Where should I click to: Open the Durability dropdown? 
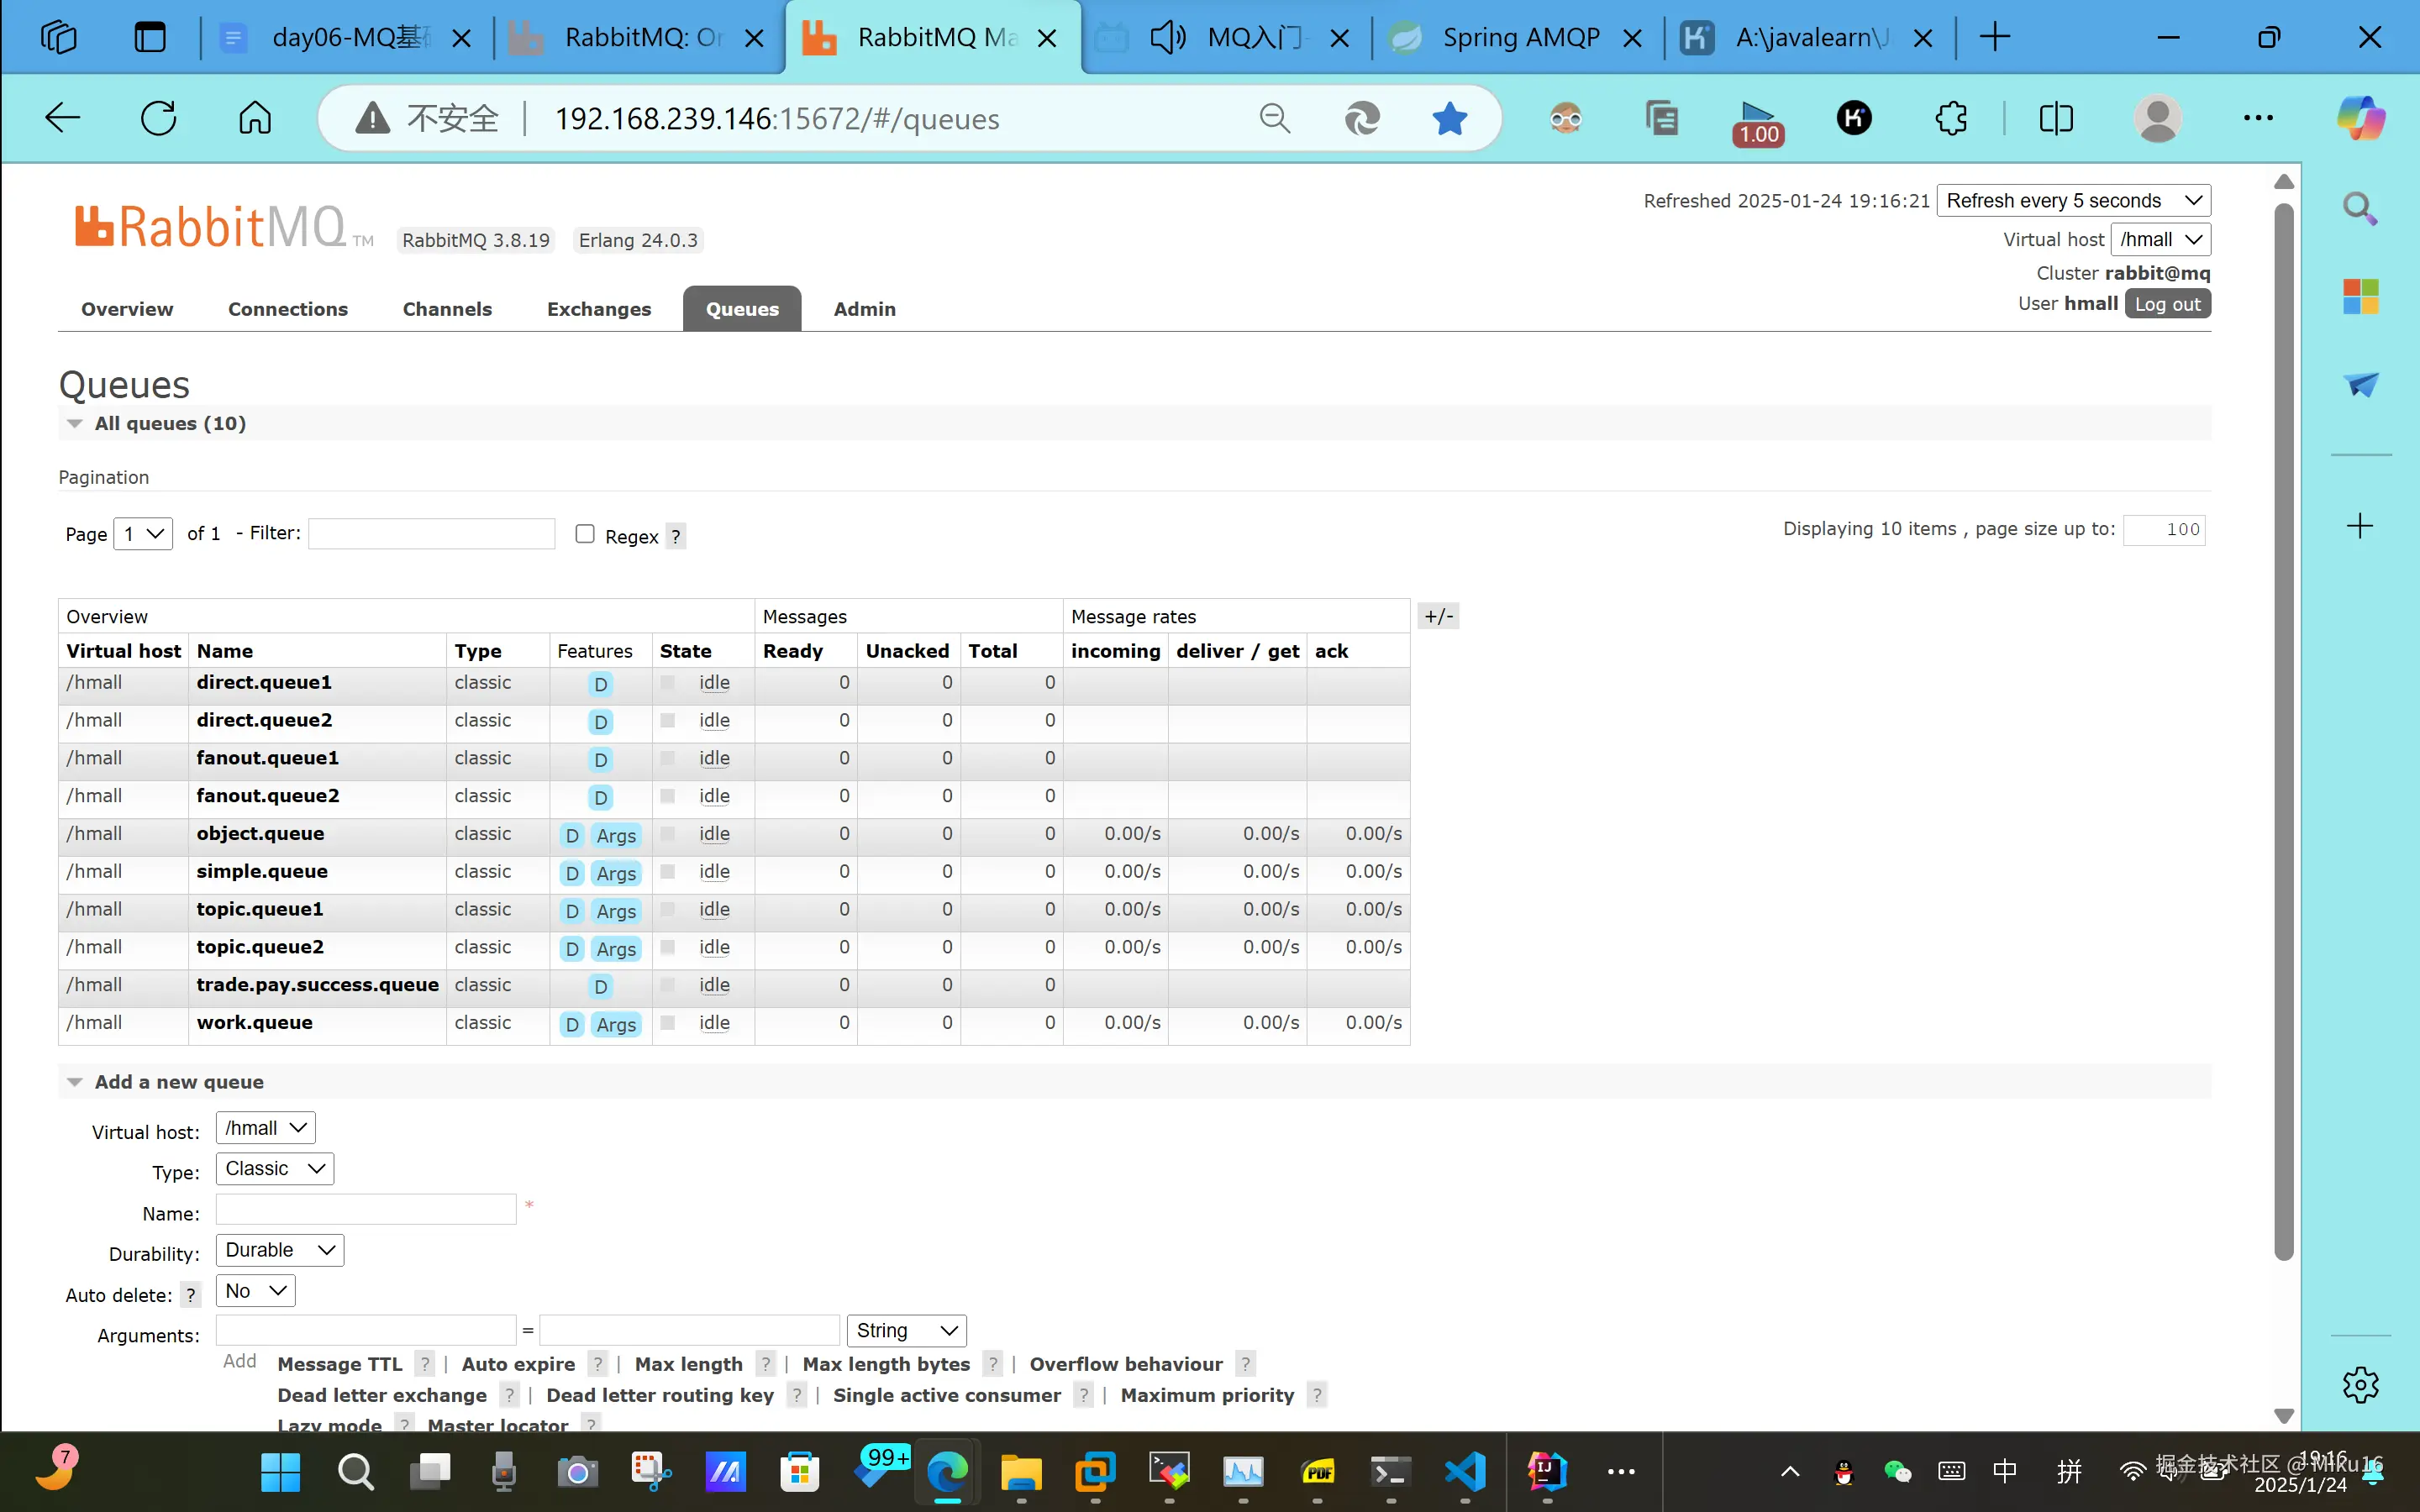(279, 1250)
